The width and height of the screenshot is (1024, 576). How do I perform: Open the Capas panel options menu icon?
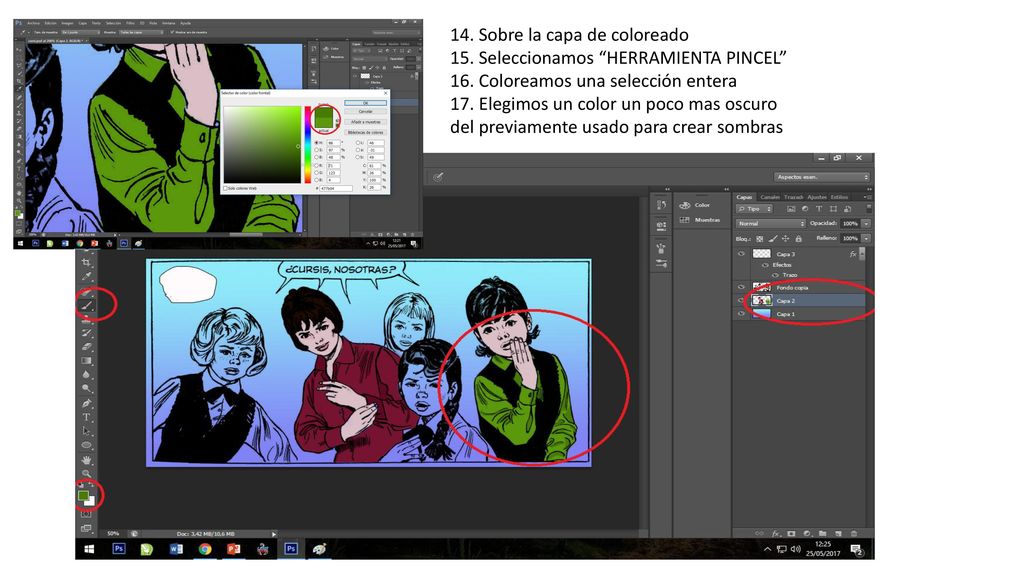pyautogui.click(x=867, y=197)
